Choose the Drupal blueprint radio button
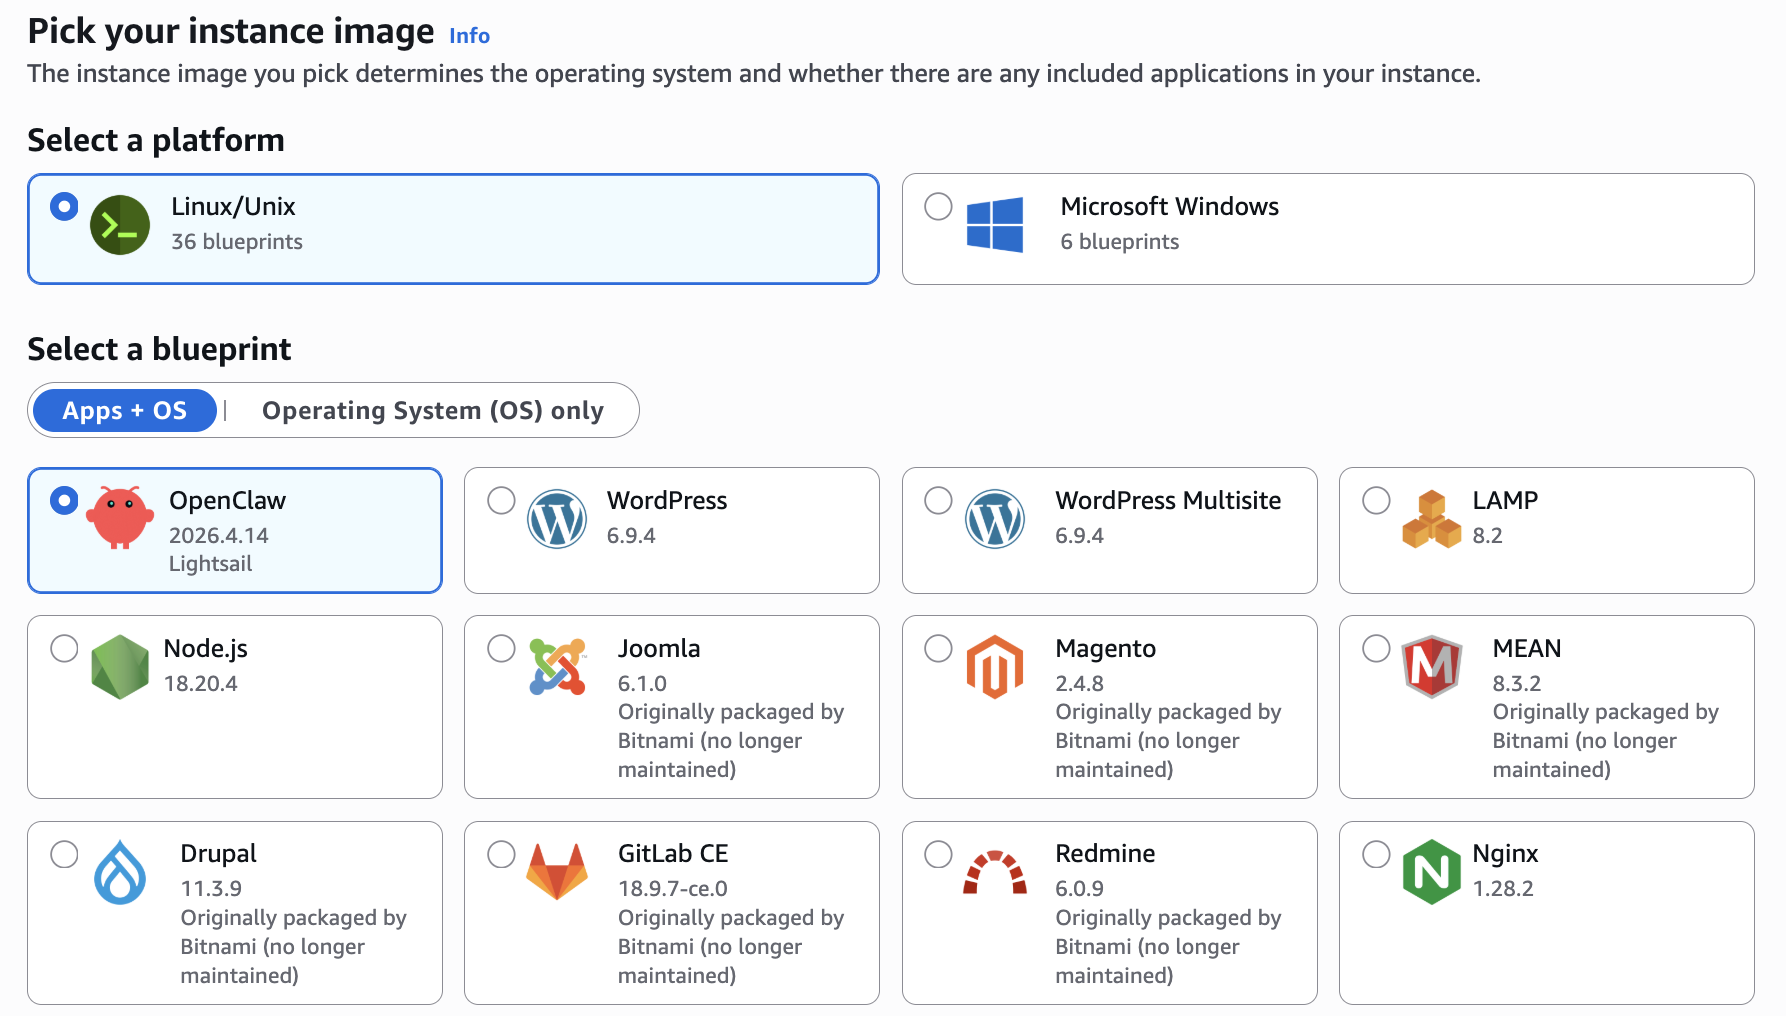 click(x=64, y=854)
